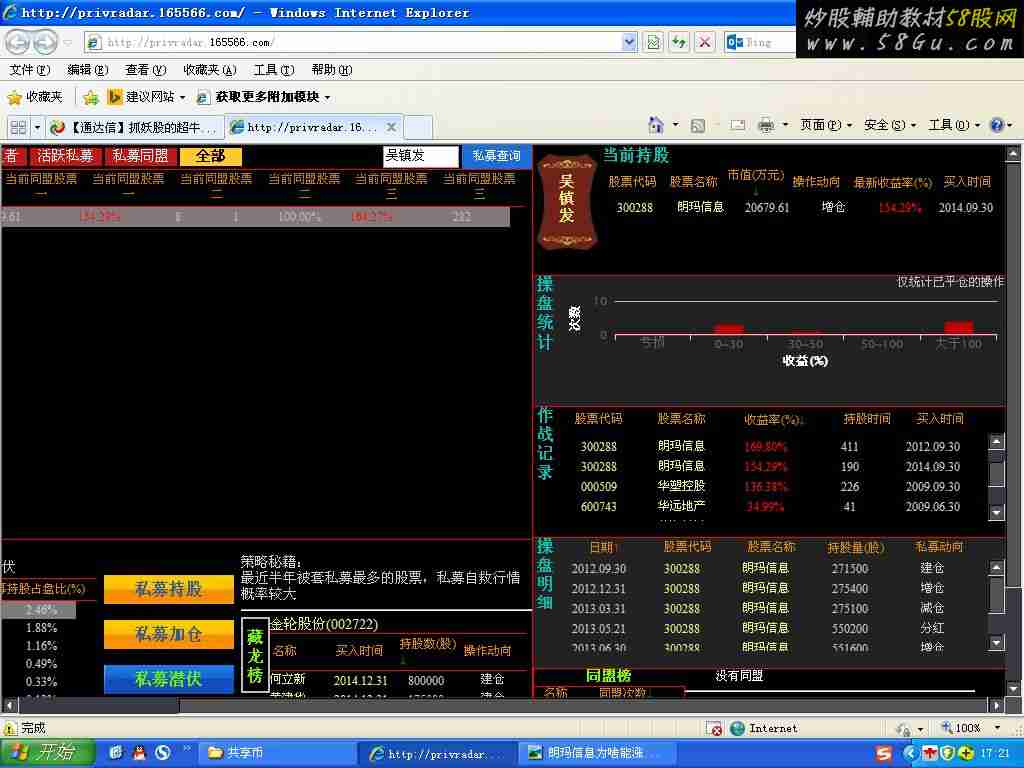Open the address bar URL dropdown arrow
The height and width of the screenshot is (768, 1024).
[x=629, y=42]
